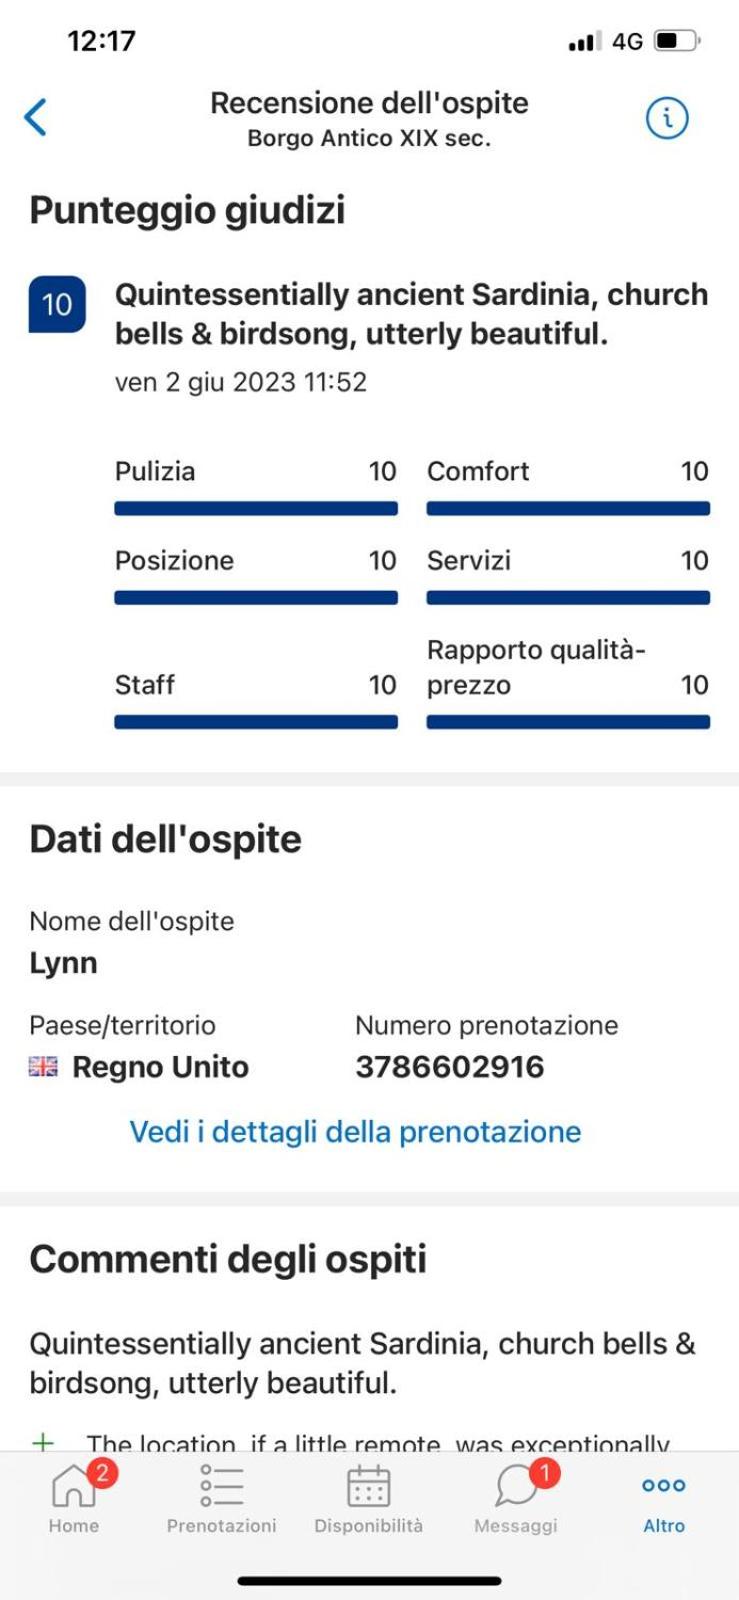This screenshot has height=1600, width=739.
Task: Tap the Home house icon
Action: pyautogui.click(x=74, y=1485)
